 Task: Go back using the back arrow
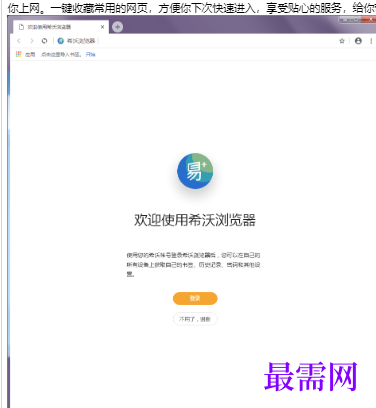[19, 41]
